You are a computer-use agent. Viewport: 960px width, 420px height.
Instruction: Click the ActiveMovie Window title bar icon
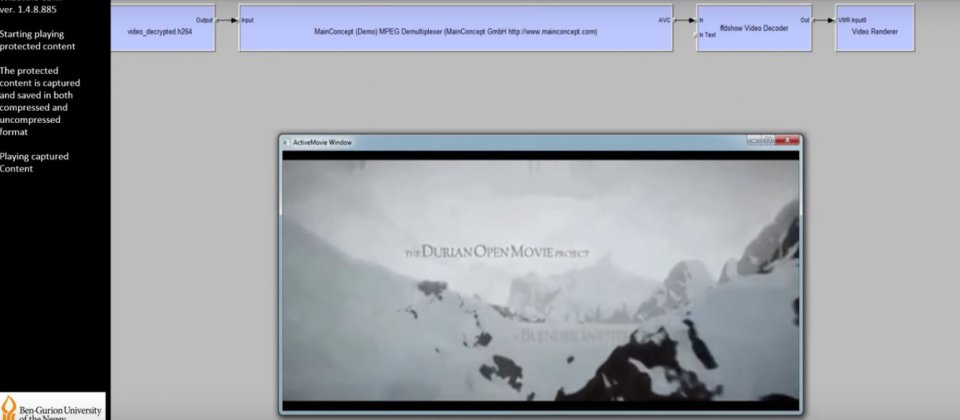[286, 142]
